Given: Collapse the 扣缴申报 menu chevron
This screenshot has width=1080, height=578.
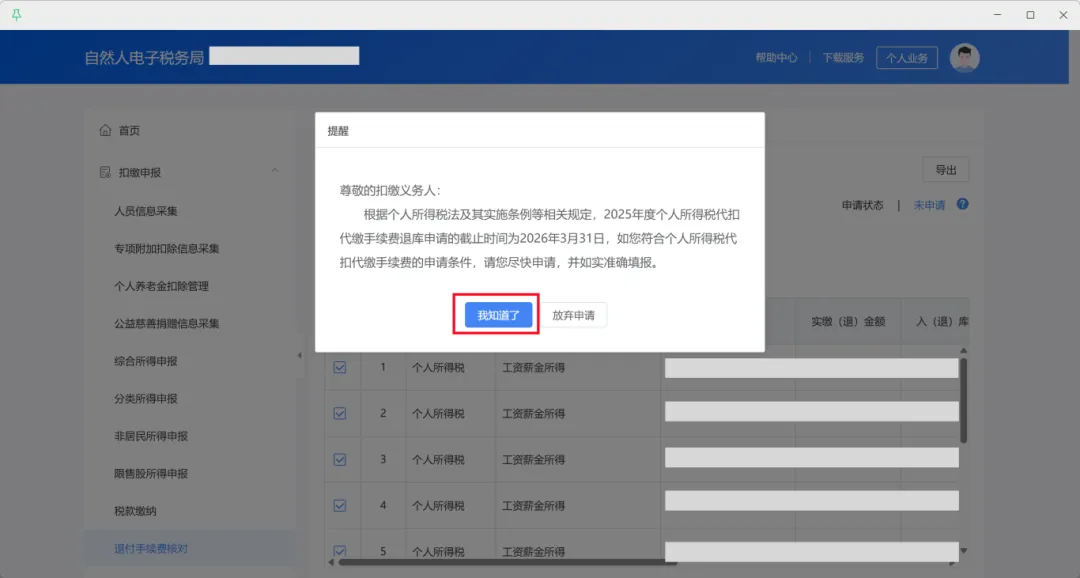Looking at the screenshot, I should coord(275,172).
